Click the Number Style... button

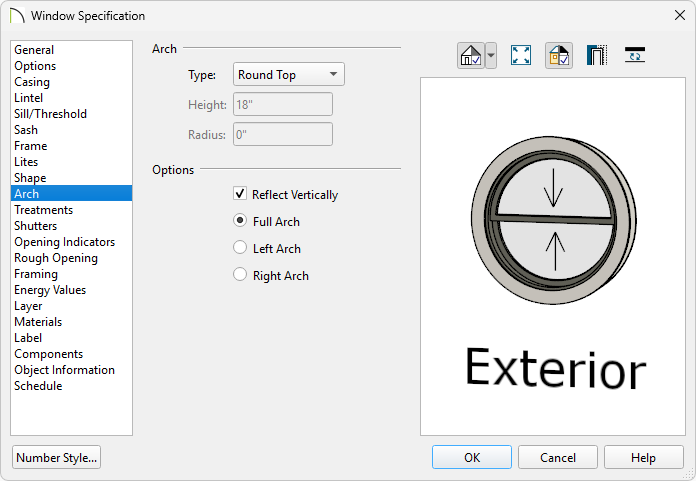pos(56,457)
